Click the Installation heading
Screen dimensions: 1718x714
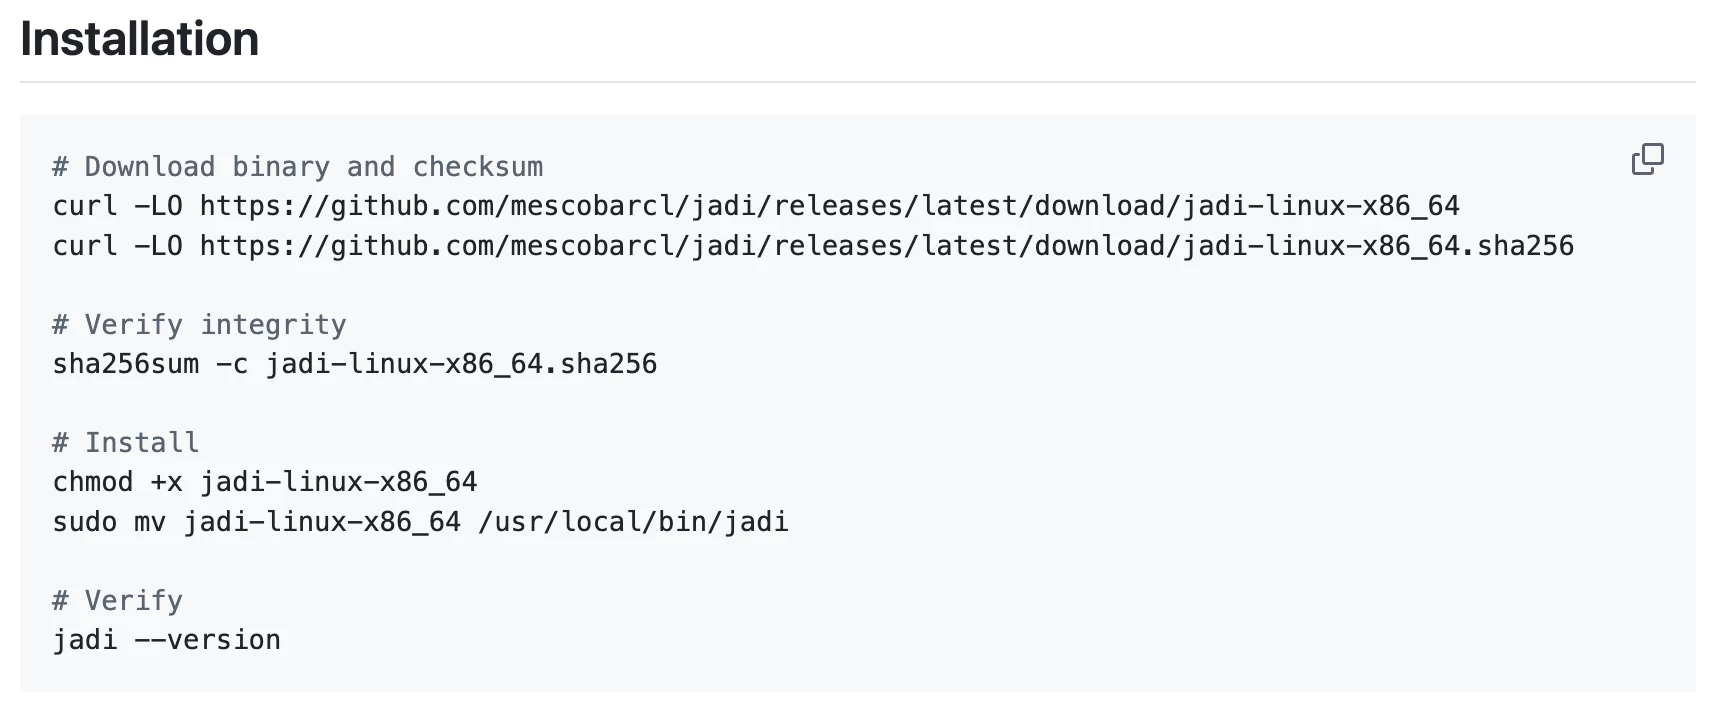(140, 40)
